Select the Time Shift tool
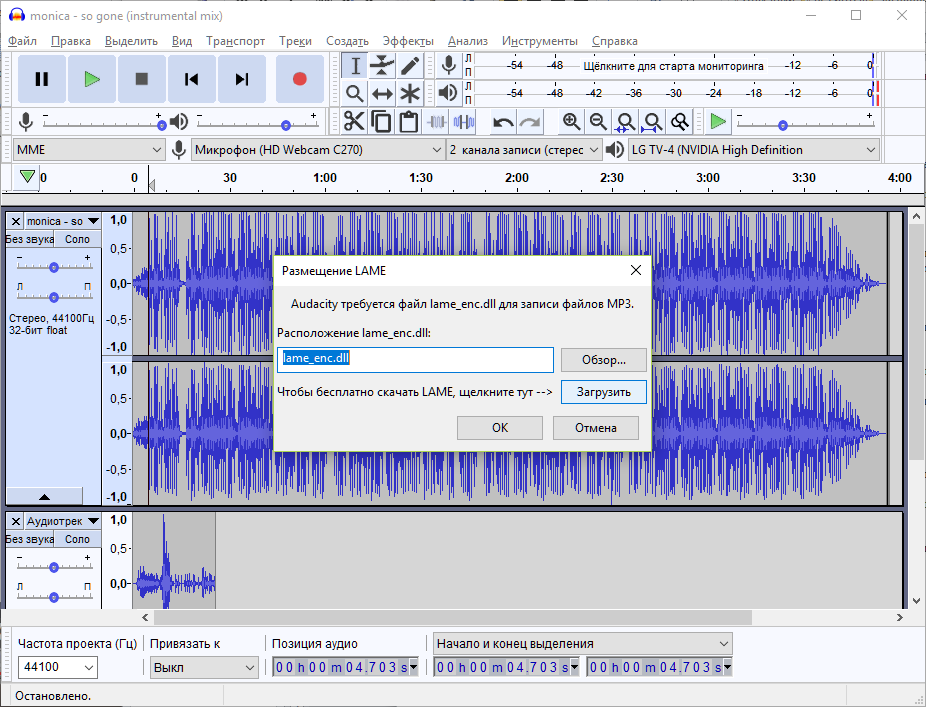926x707 pixels. (382, 93)
